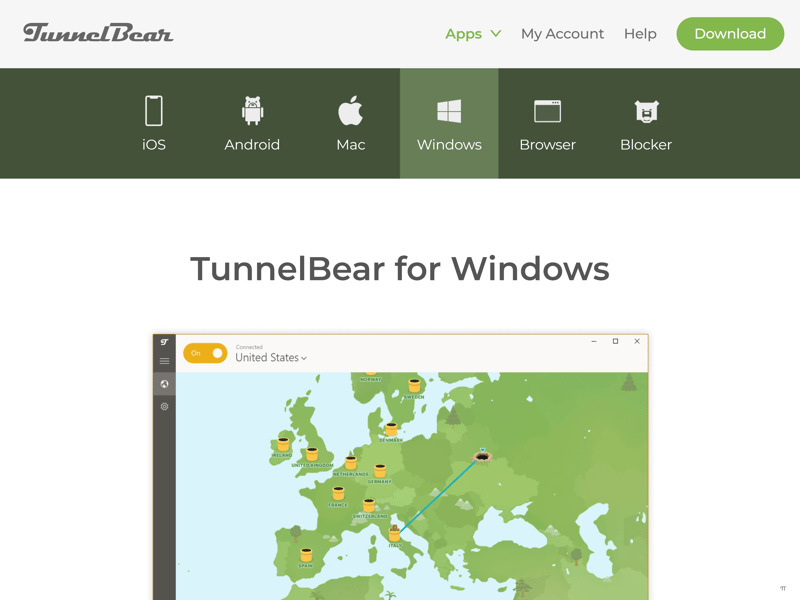Click the Connected status text
Screen dimensions: 800x600
pos(249,347)
